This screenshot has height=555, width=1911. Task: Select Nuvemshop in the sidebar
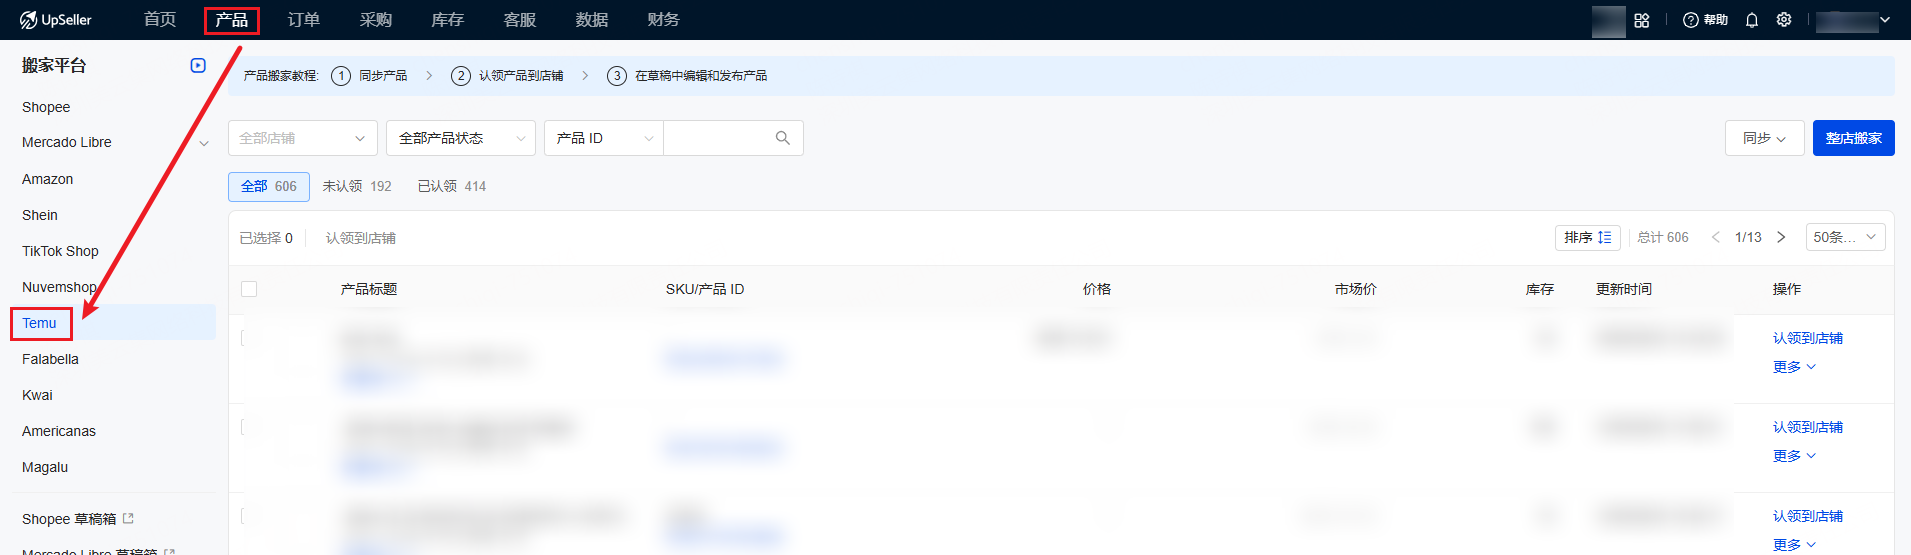pyautogui.click(x=59, y=287)
